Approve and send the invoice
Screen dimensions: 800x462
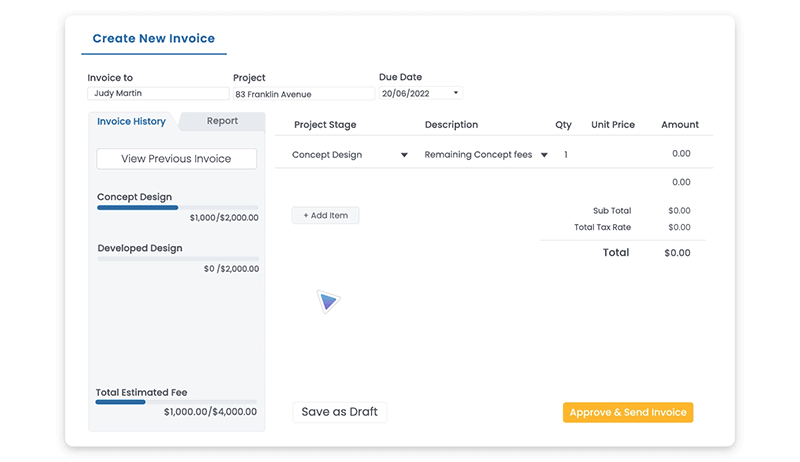pos(628,413)
